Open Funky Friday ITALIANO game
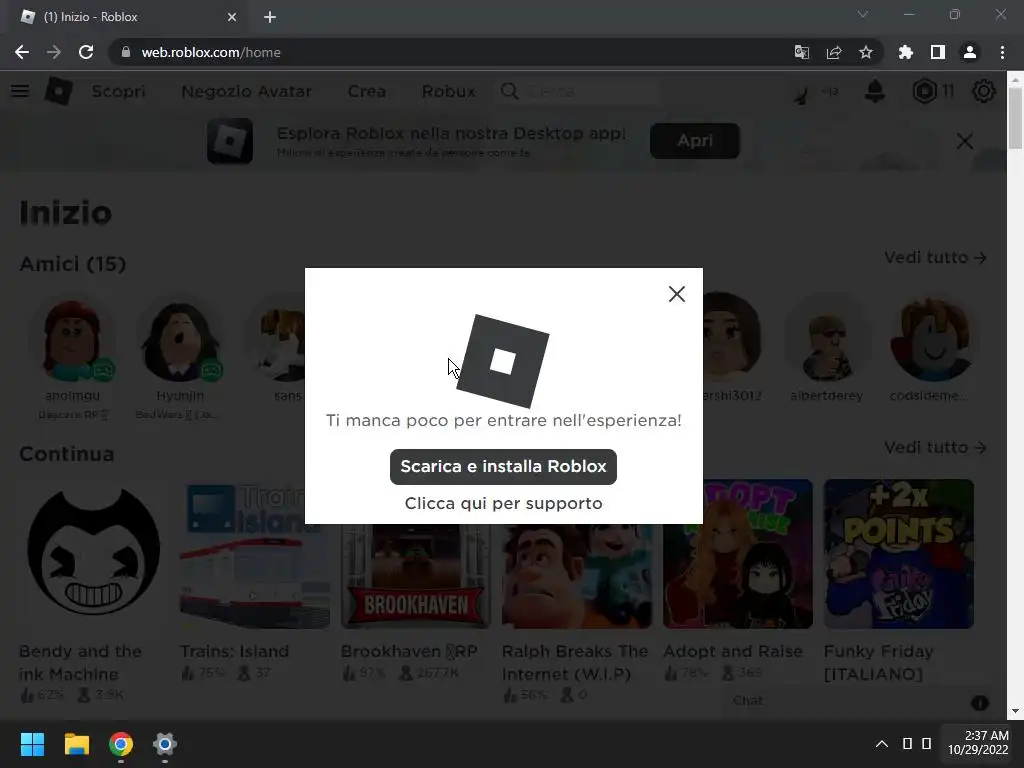1024x768 pixels. point(899,554)
